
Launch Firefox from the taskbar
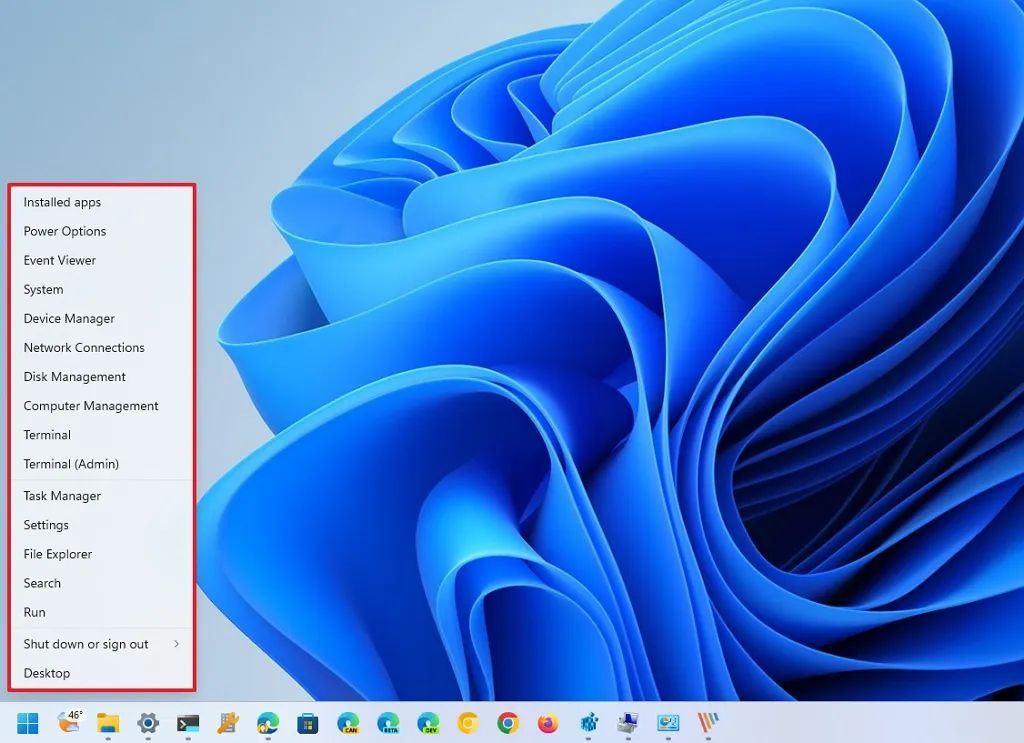pyautogui.click(x=547, y=723)
